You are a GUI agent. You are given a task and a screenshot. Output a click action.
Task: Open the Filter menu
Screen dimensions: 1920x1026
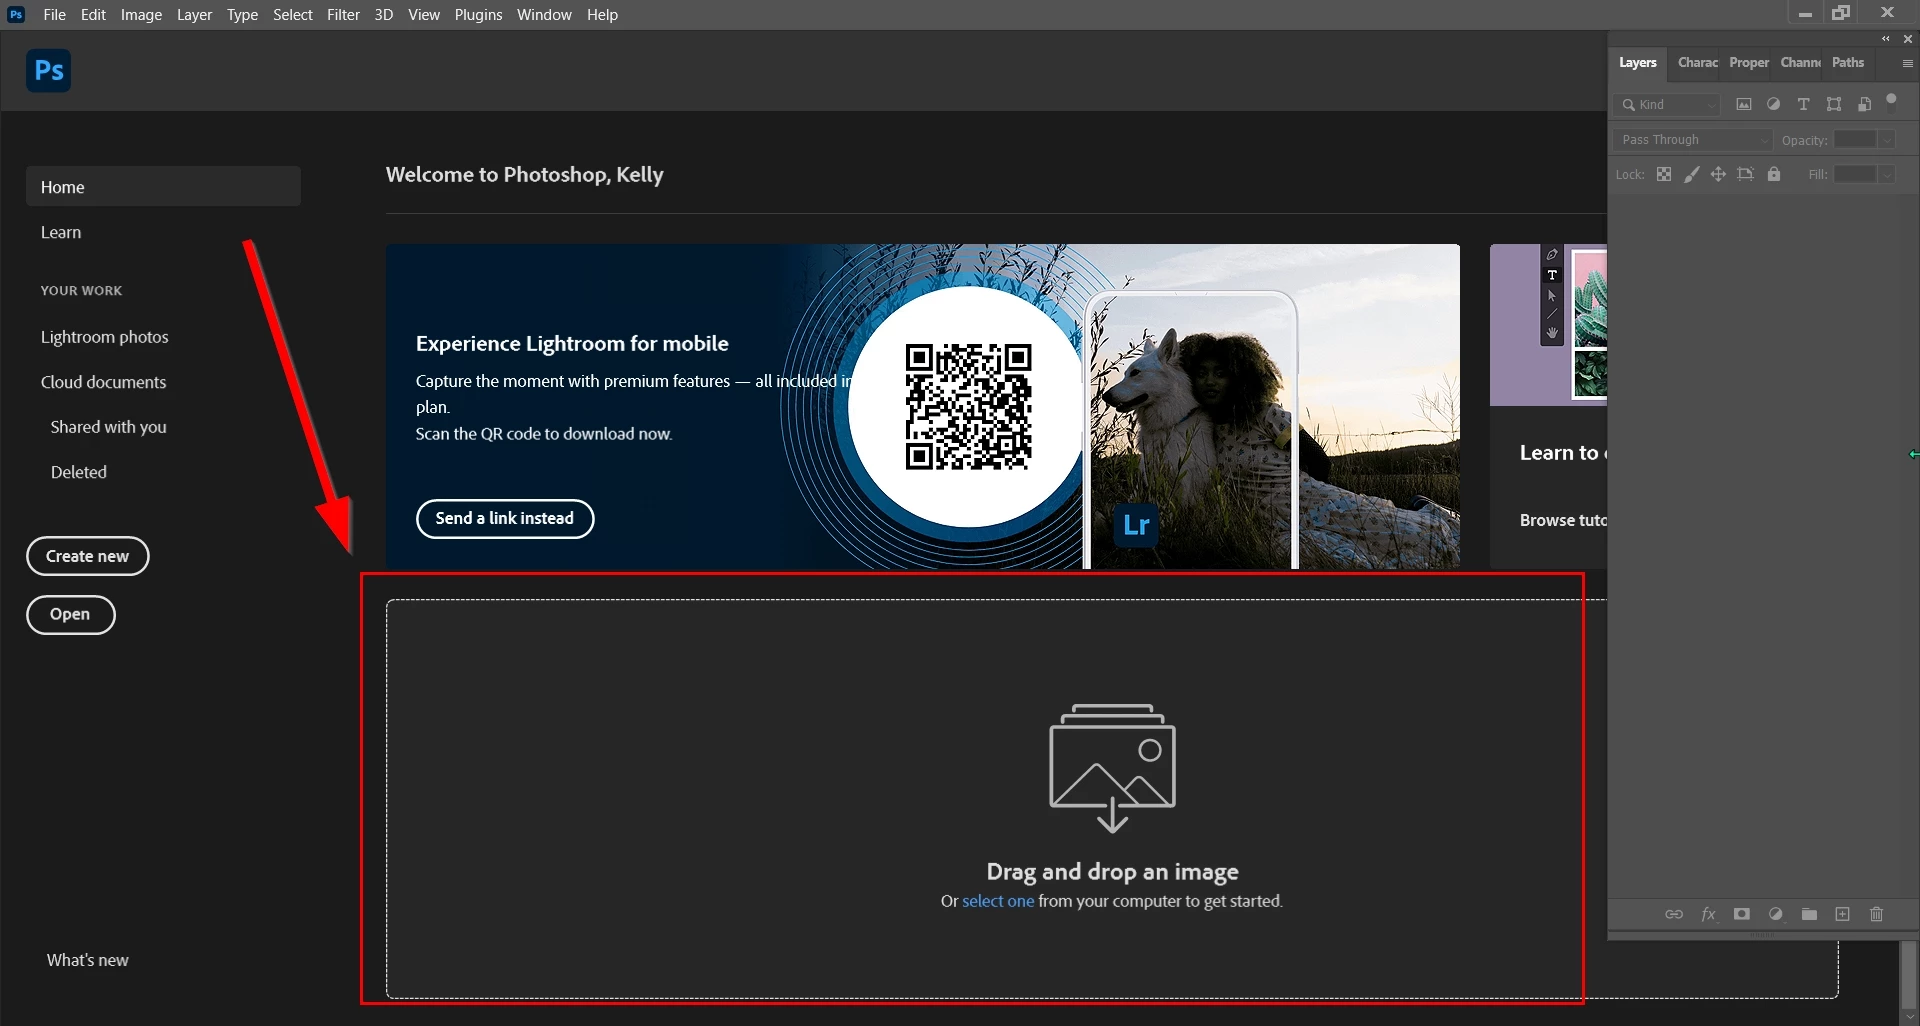[343, 15]
